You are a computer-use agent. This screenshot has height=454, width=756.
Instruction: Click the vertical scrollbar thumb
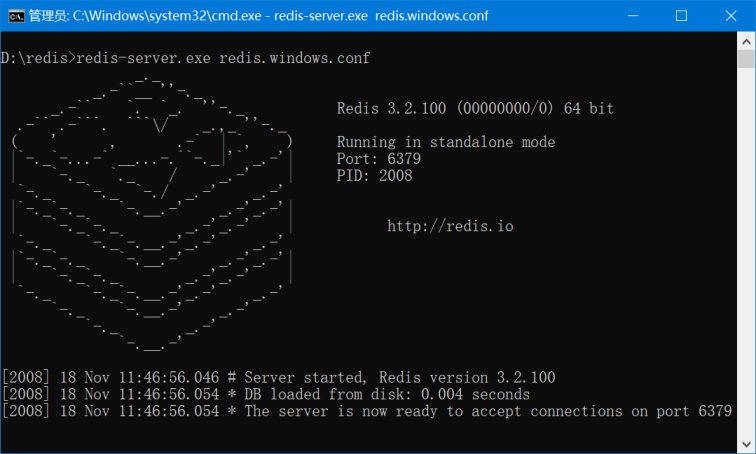pyautogui.click(x=746, y=59)
